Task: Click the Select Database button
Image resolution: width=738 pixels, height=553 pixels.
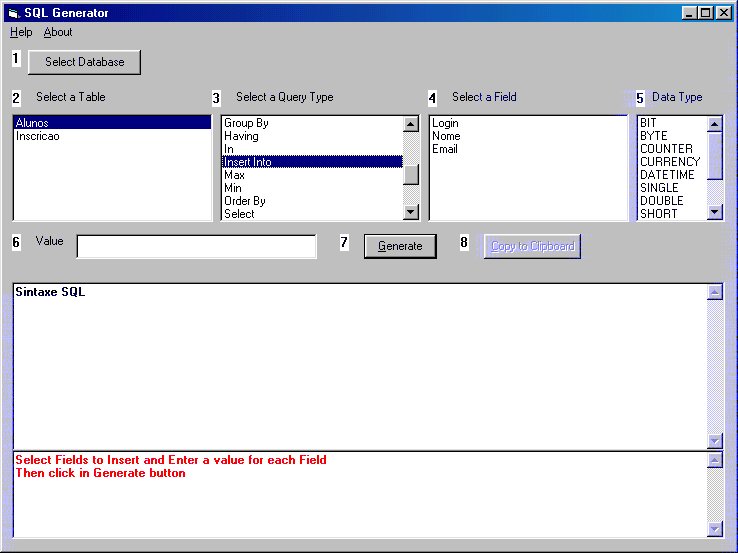Action: click(84, 62)
